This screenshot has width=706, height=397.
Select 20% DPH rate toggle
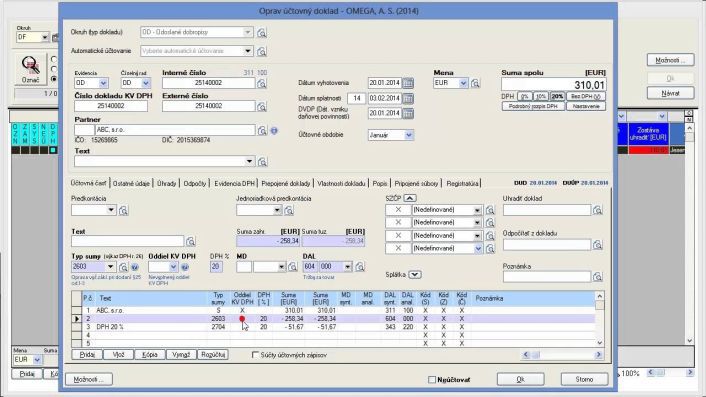[557, 96]
